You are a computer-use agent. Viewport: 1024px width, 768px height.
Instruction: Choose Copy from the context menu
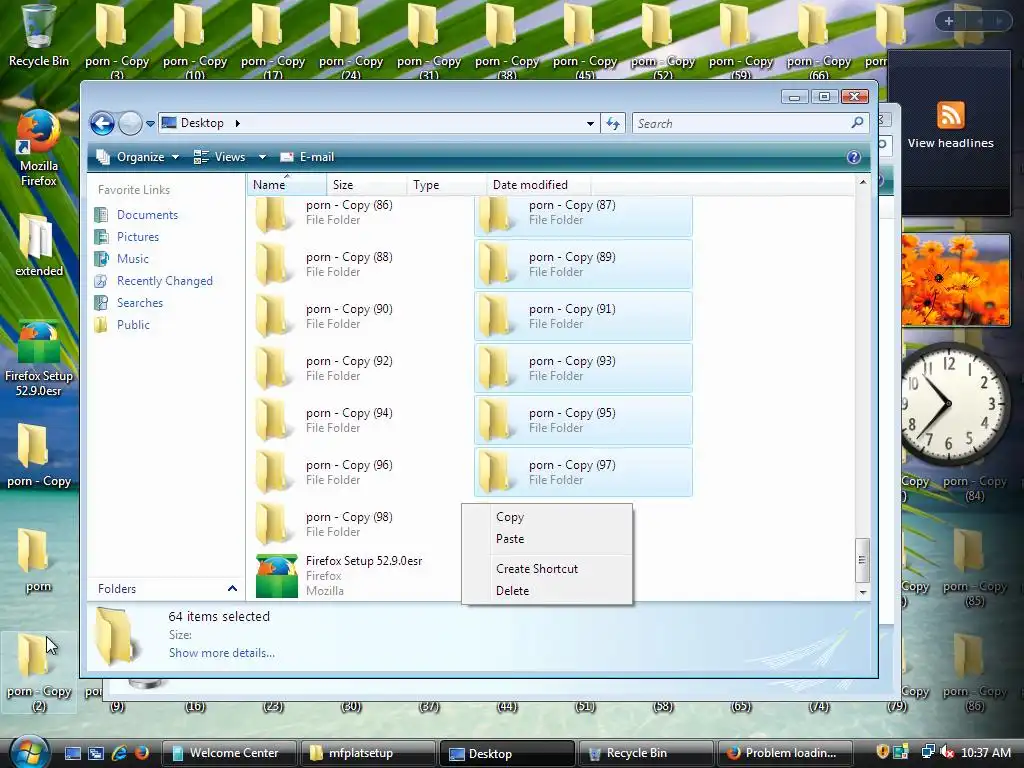point(510,517)
